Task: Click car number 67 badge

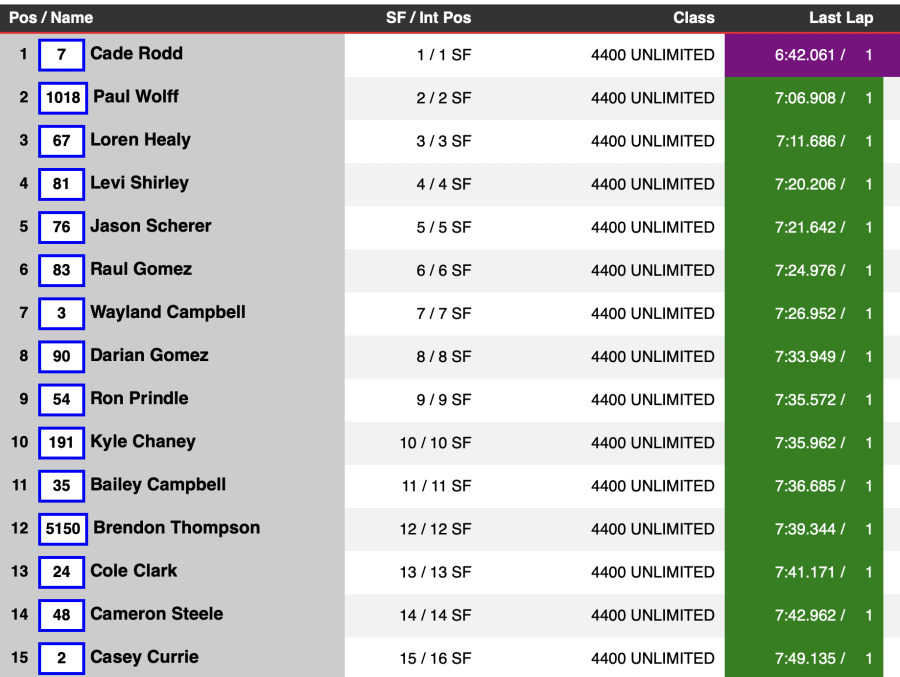Action: tap(61, 141)
